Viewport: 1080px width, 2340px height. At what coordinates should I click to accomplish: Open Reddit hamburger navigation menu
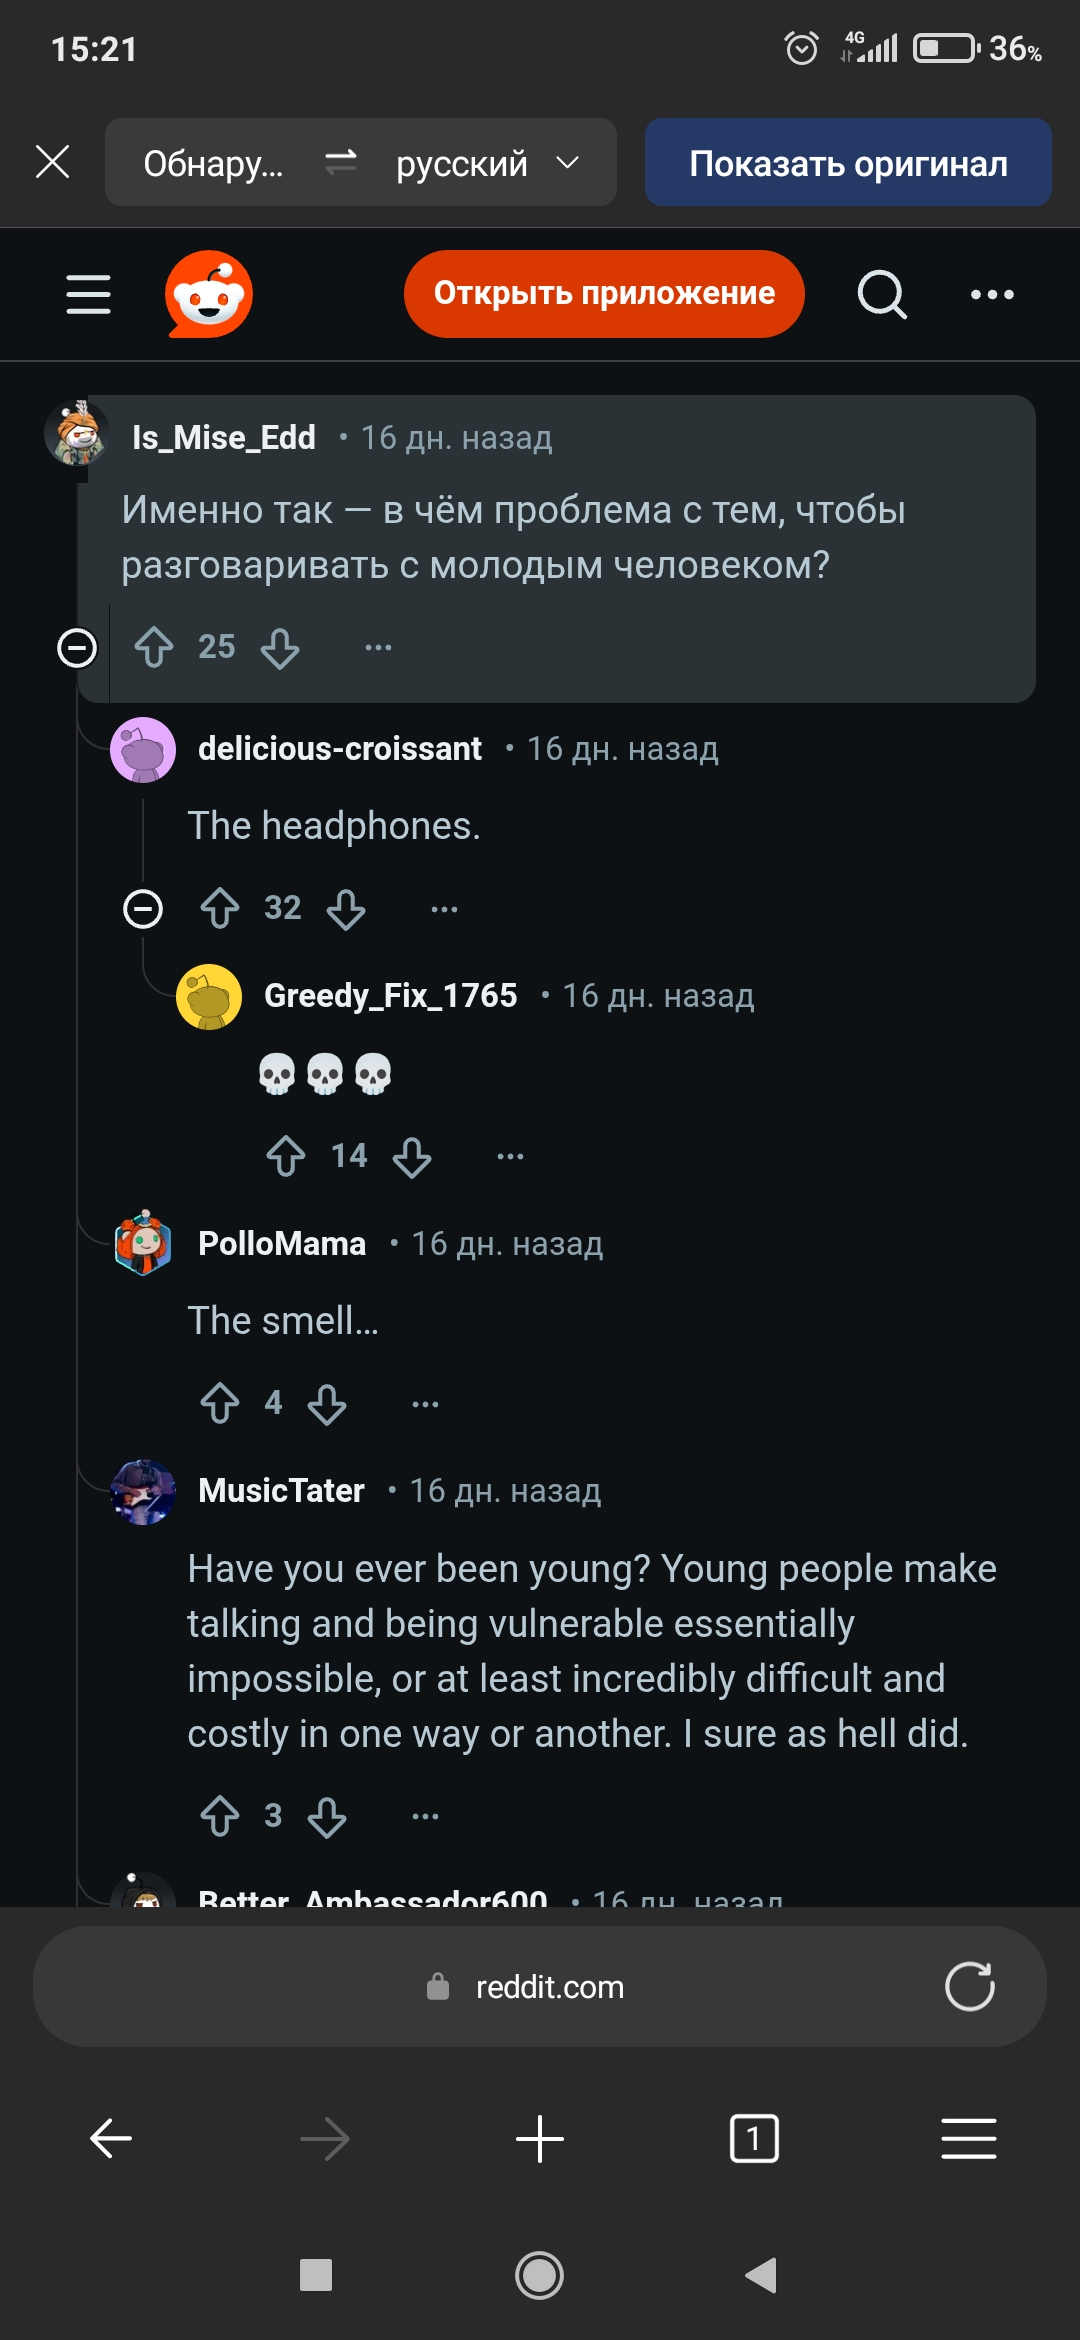(x=88, y=294)
